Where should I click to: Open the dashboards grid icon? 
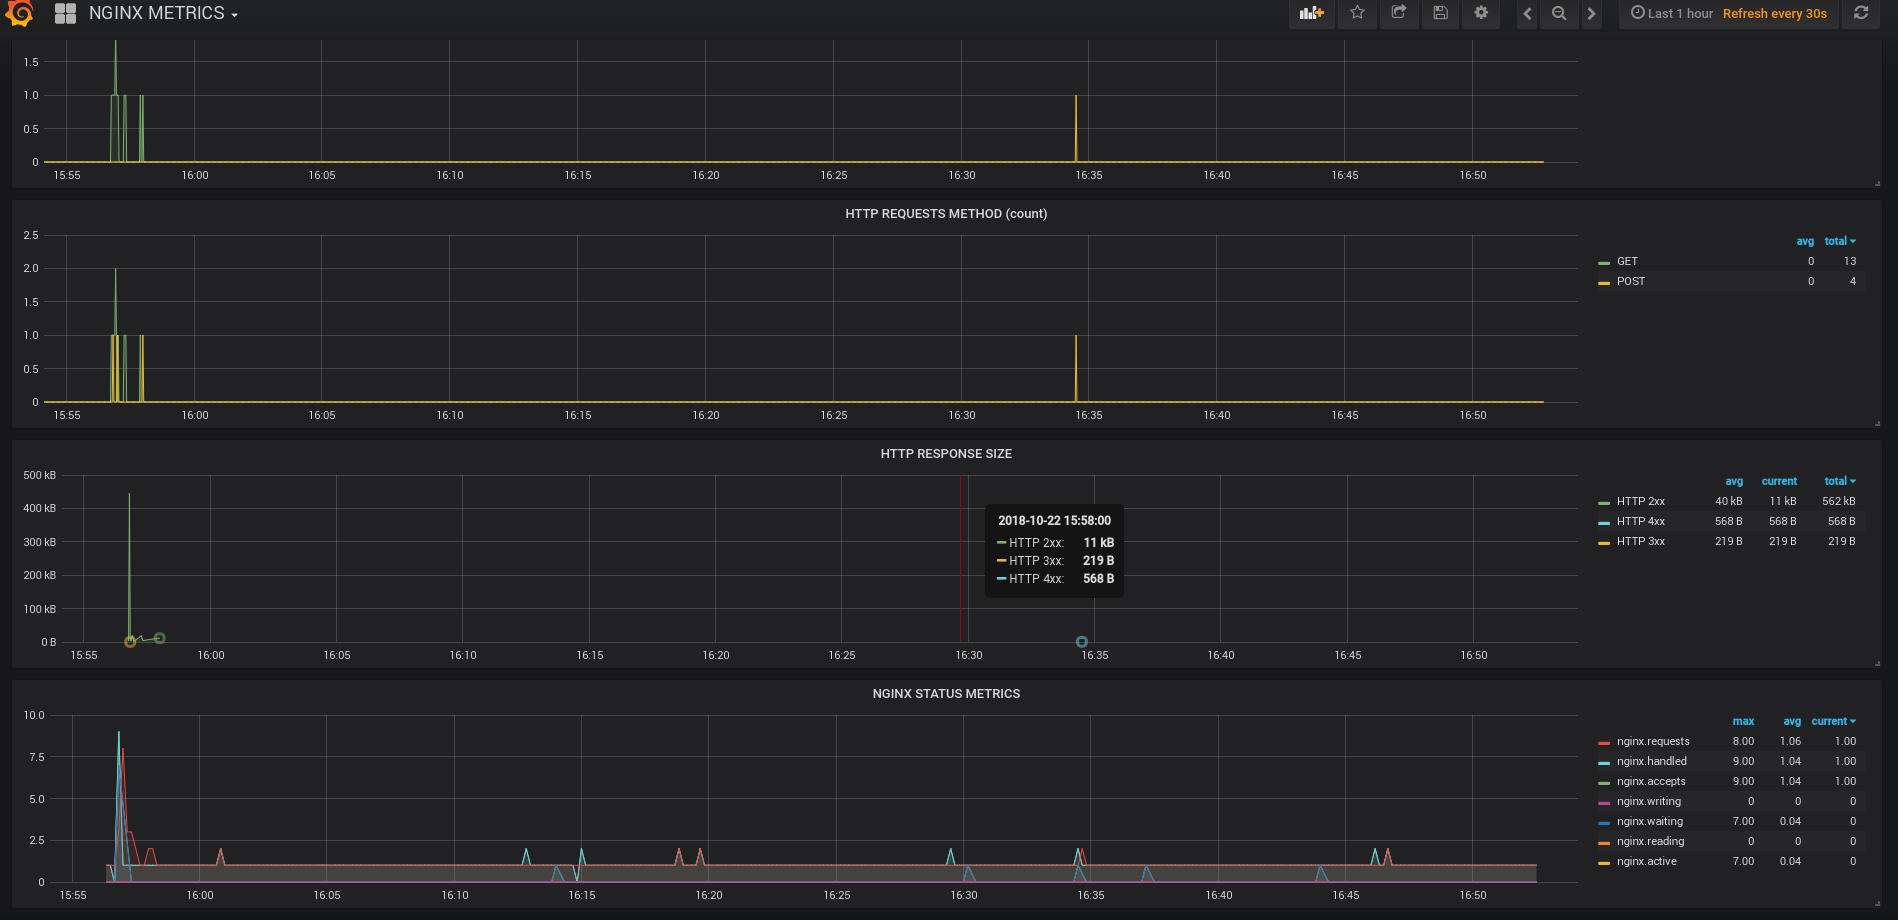pos(66,13)
